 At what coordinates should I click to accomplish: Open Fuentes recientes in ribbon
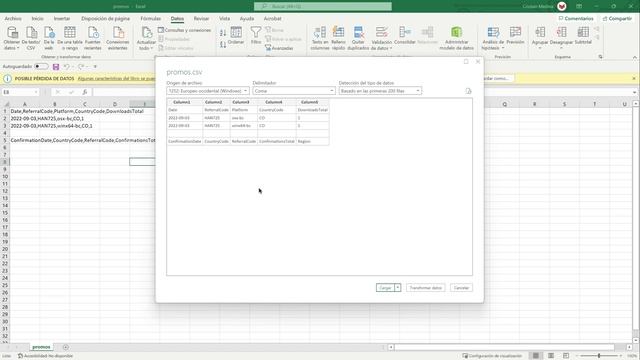[x=93, y=32]
